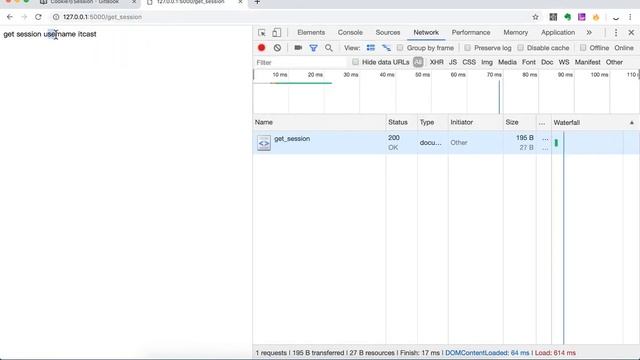Open the Application tab

click(x=558, y=32)
